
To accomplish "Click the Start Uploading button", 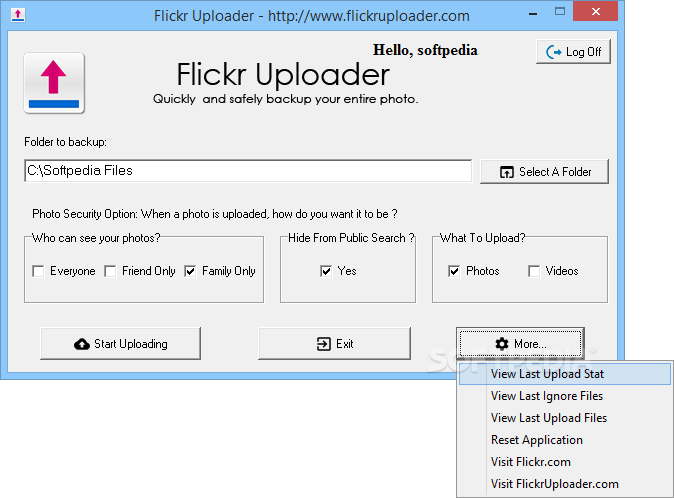I will point(120,343).
